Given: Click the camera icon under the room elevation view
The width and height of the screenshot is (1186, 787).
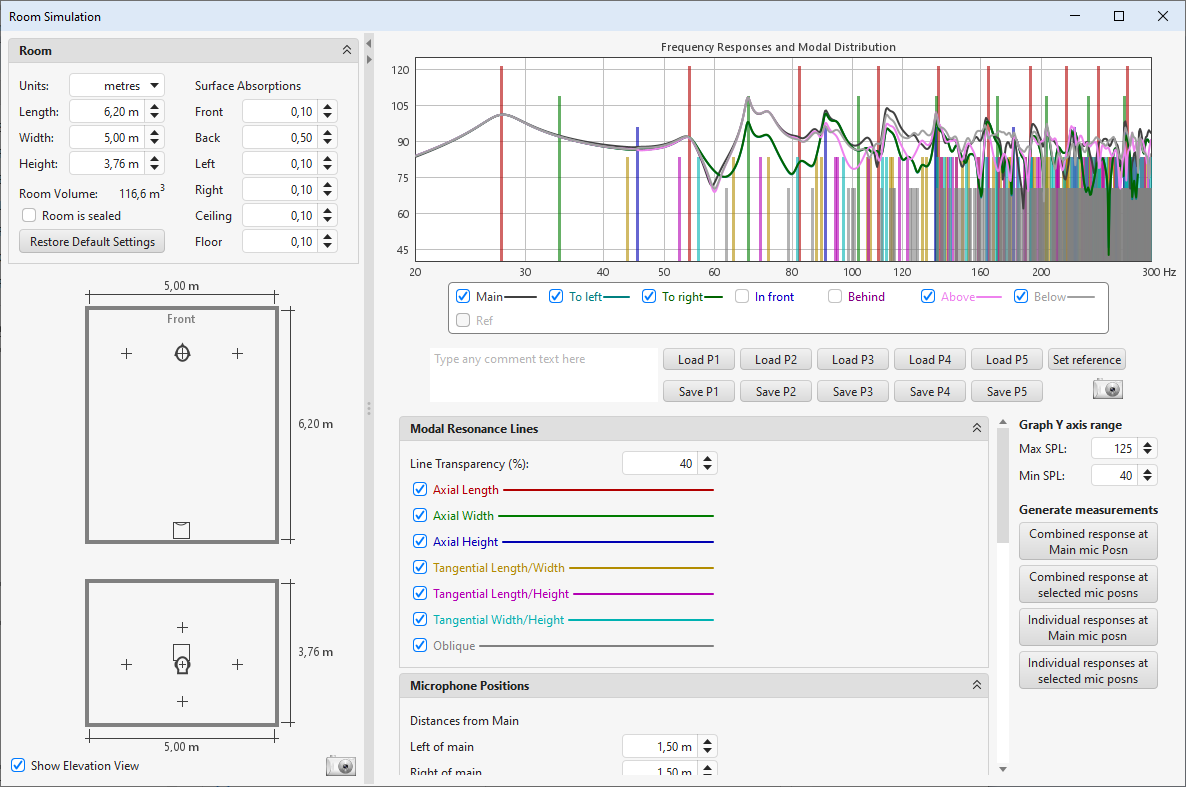Looking at the screenshot, I should coord(340,766).
